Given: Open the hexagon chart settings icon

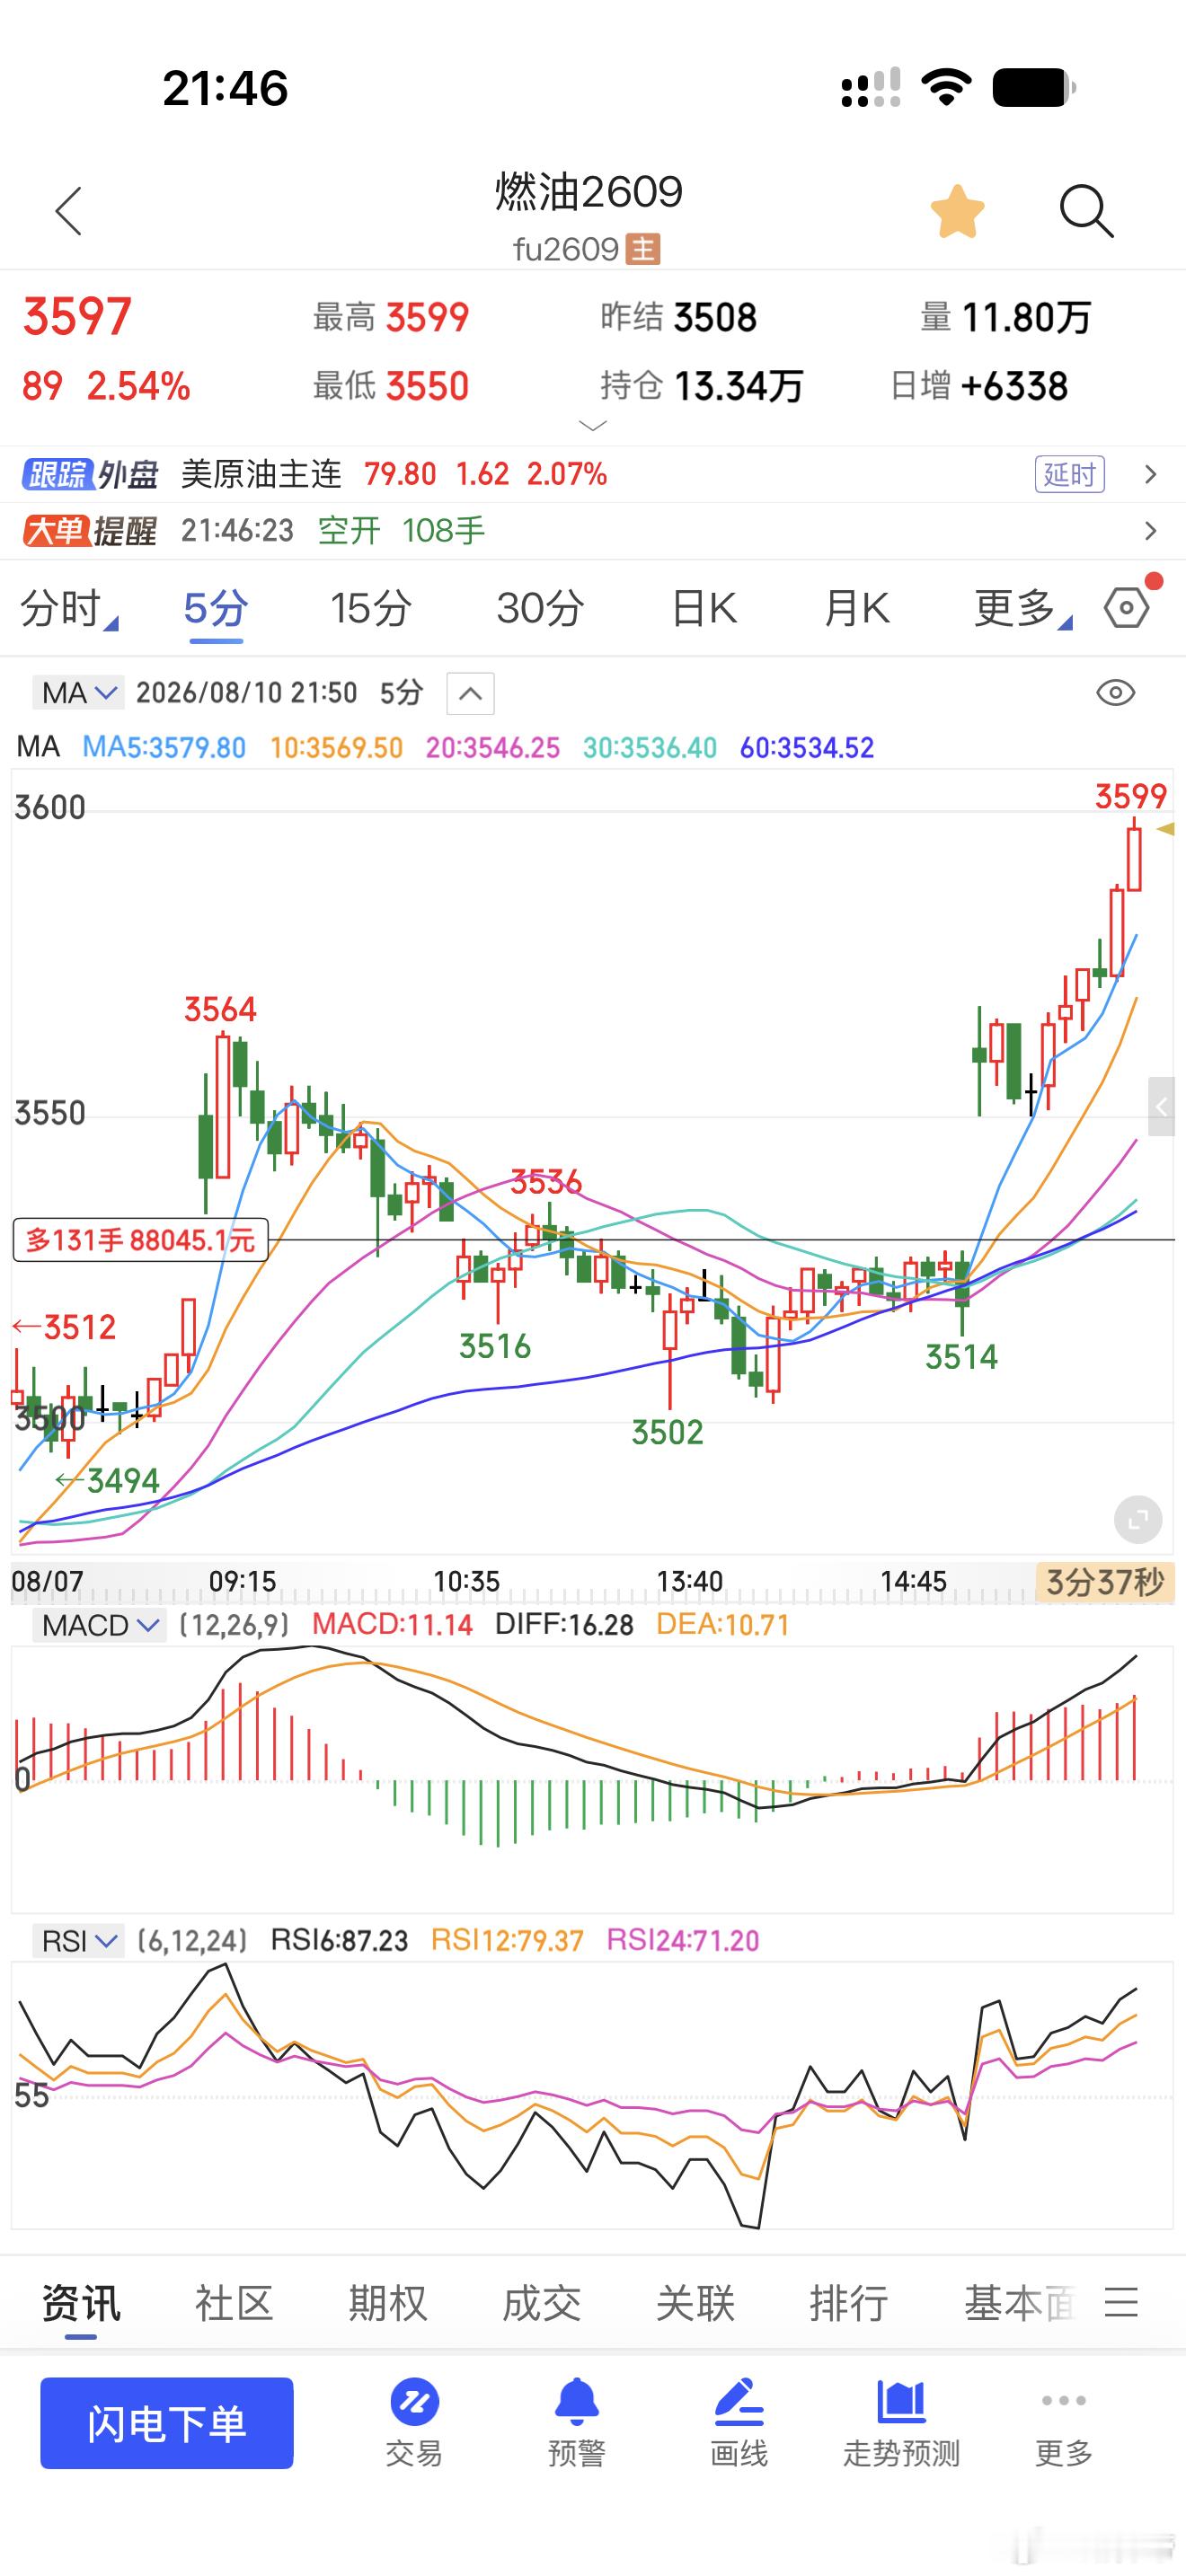Looking at the screenshot, I should coord(1127,607).
